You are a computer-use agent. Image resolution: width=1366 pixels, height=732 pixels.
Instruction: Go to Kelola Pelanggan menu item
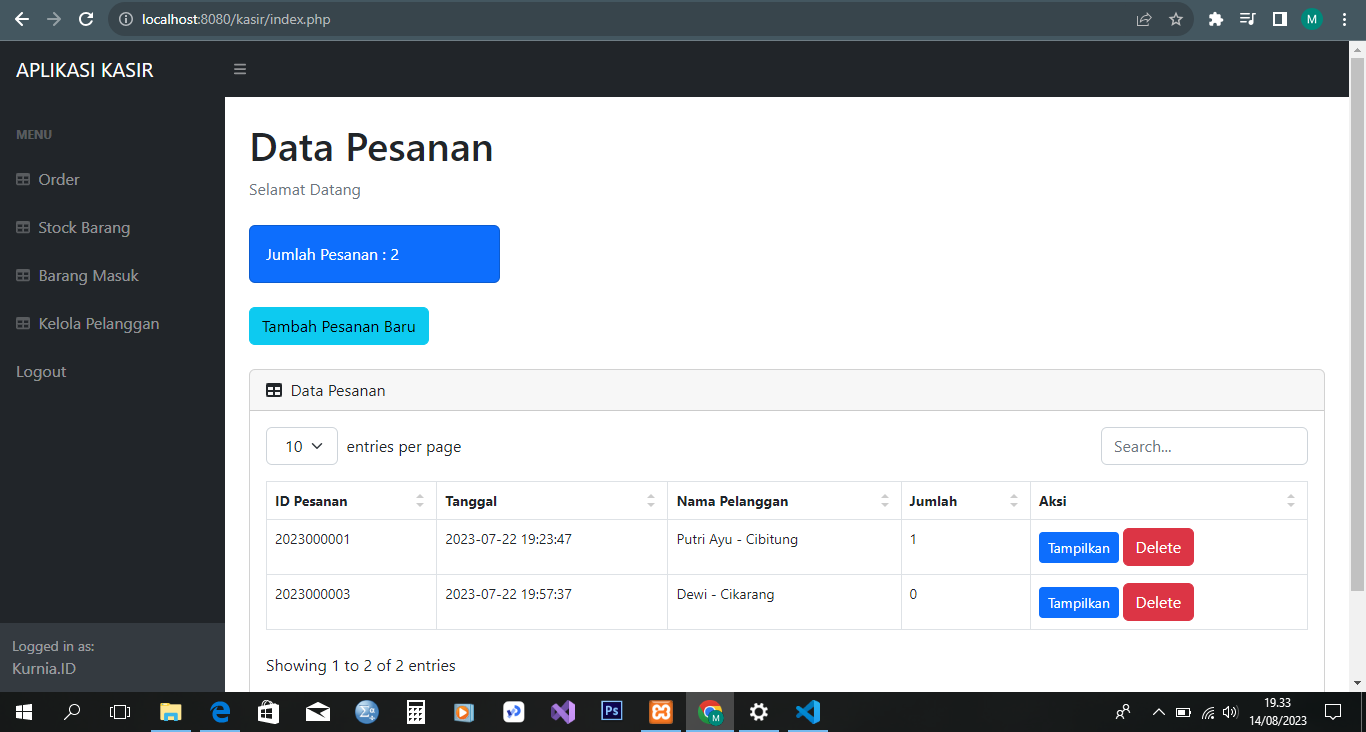pos(98,323)
